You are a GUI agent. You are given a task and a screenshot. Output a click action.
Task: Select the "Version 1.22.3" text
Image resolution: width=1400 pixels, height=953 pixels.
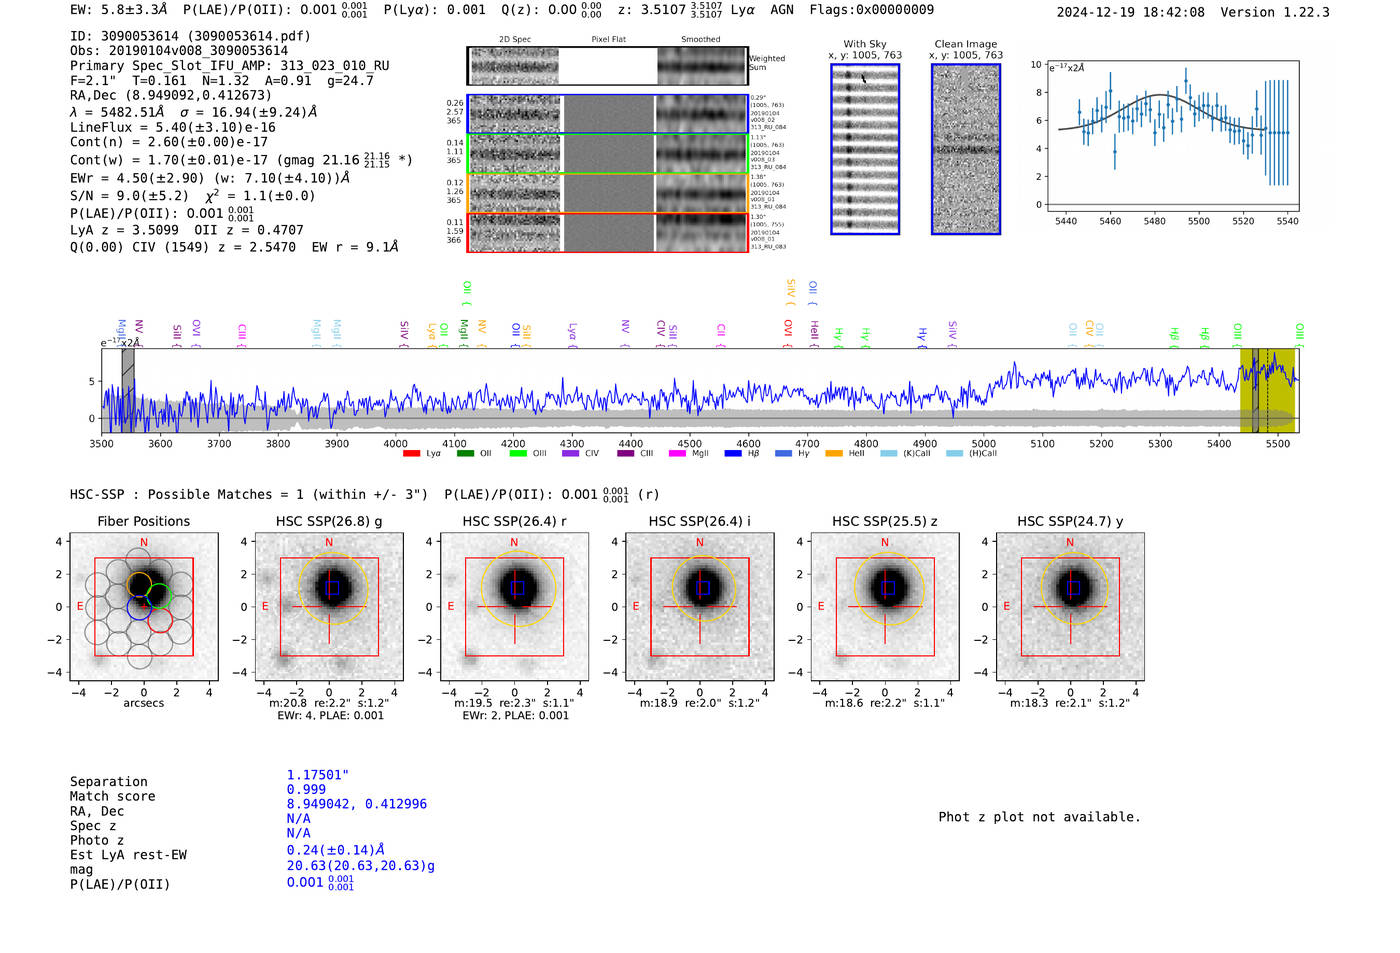coord(1275,12)
